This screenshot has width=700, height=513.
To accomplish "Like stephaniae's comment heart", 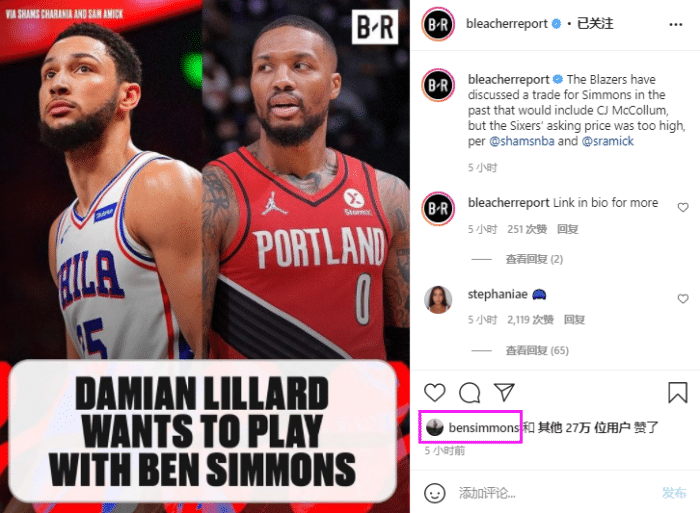I will (683, 298).
